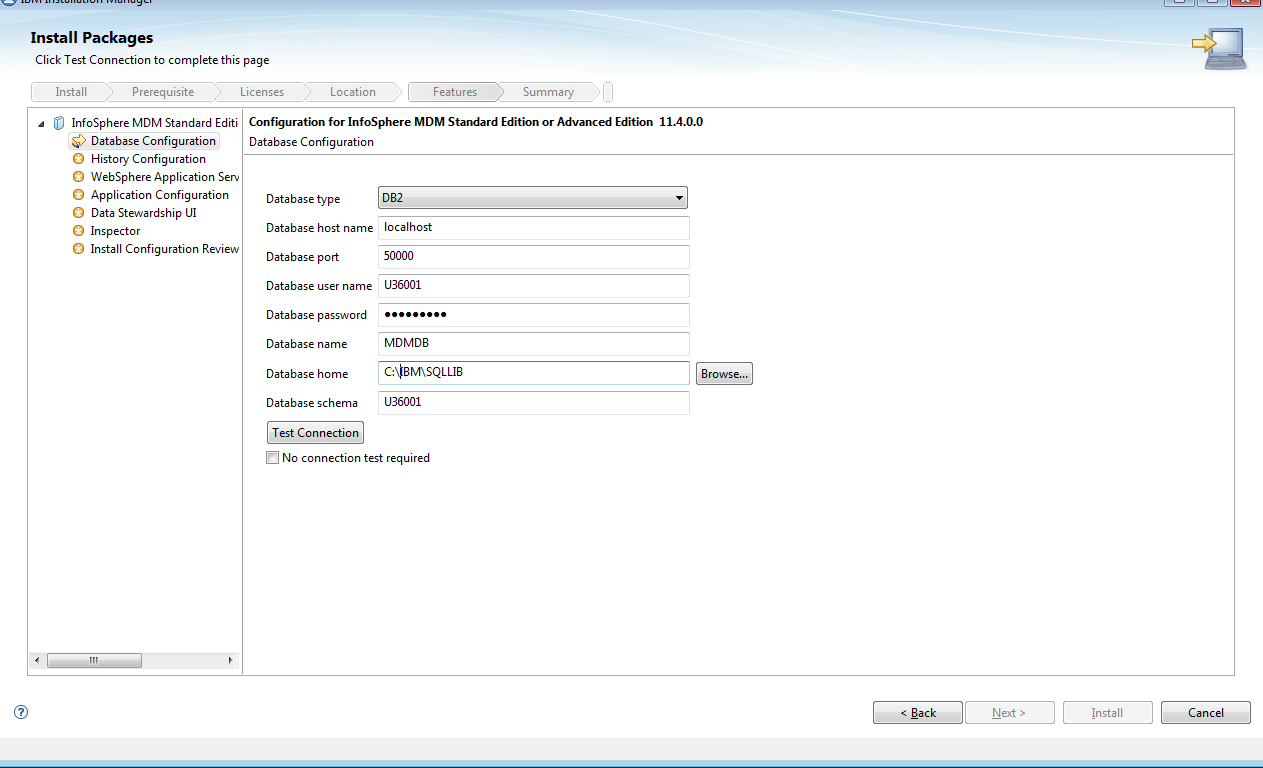
Task: Click the tree scrollbar right arrow
Action: coord(231,661)
